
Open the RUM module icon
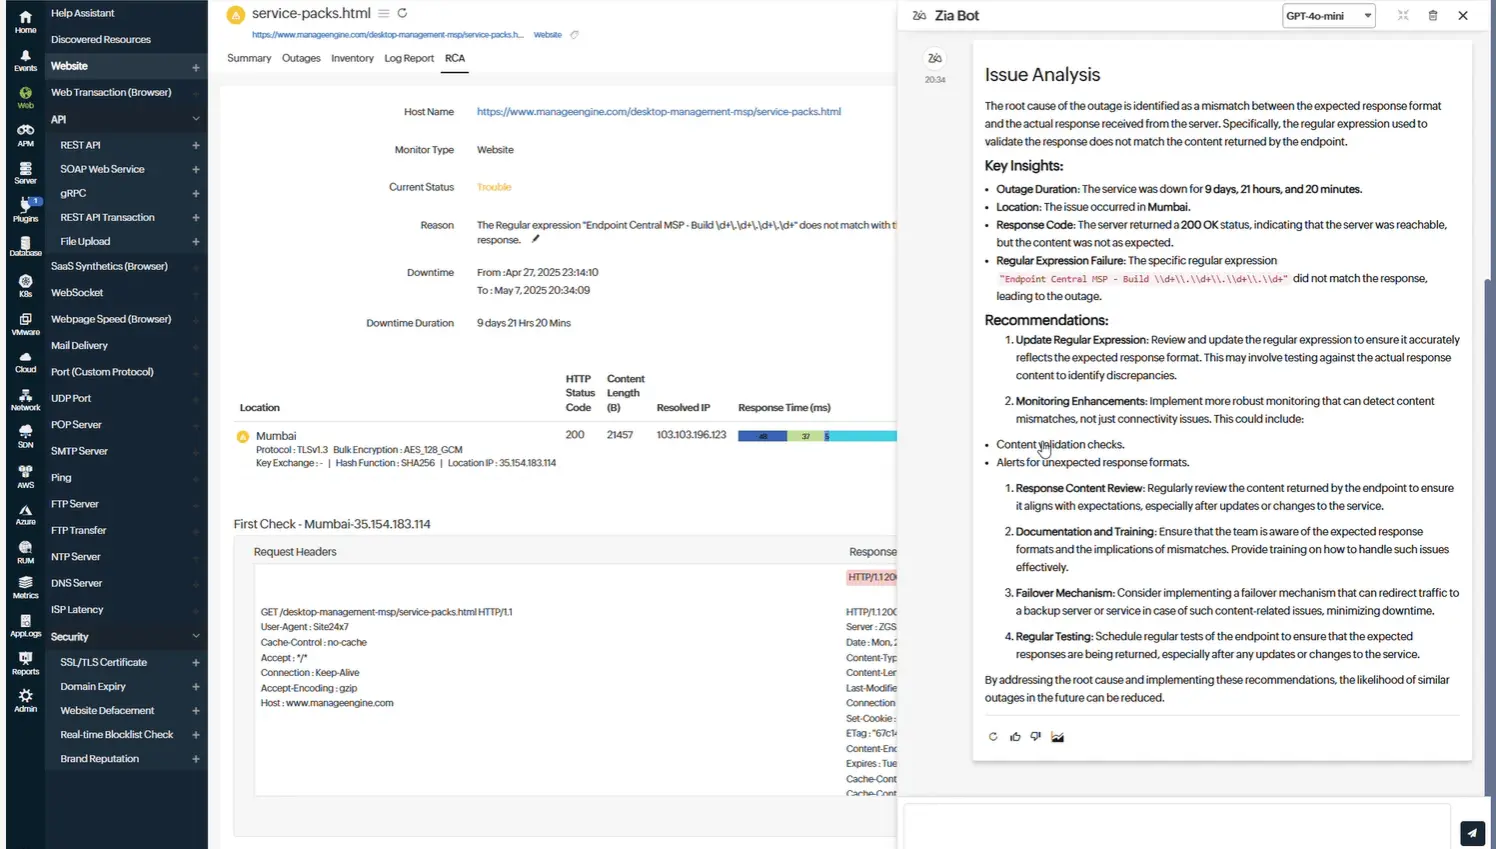[25, 552]
